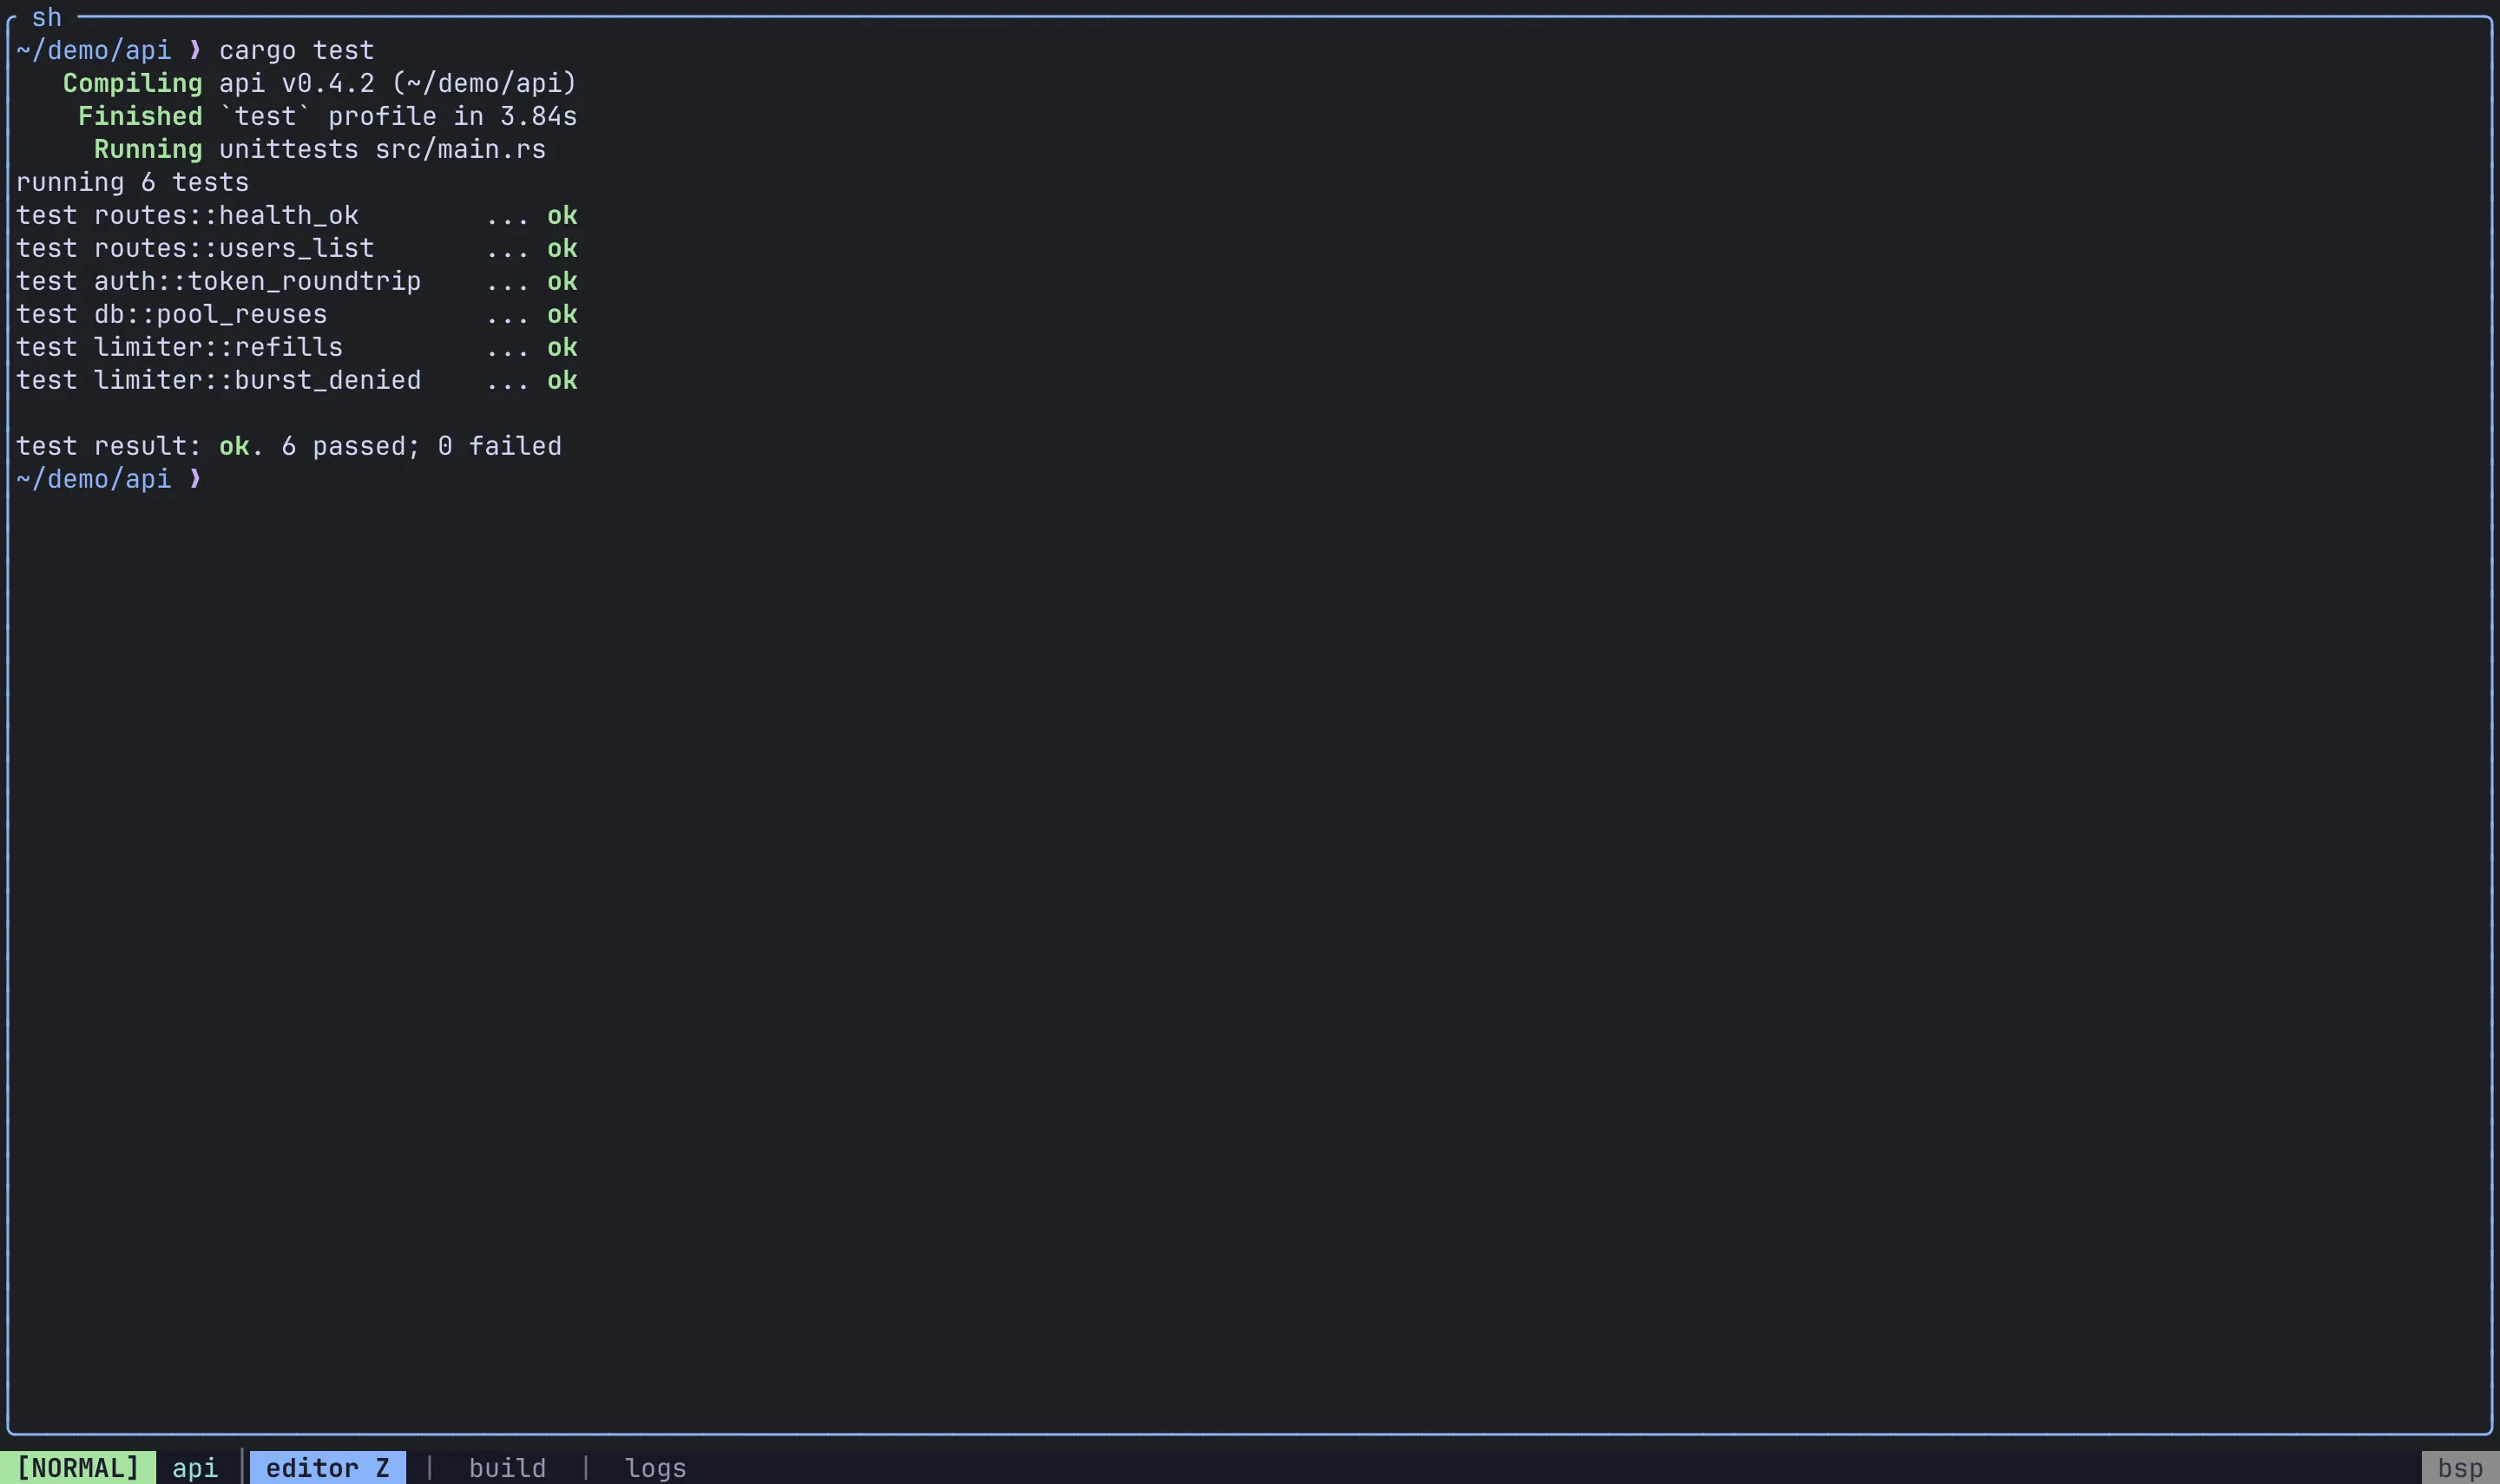2500x1484 pixels.
Task: Select the active editor Z tab
Action: 327,1467
